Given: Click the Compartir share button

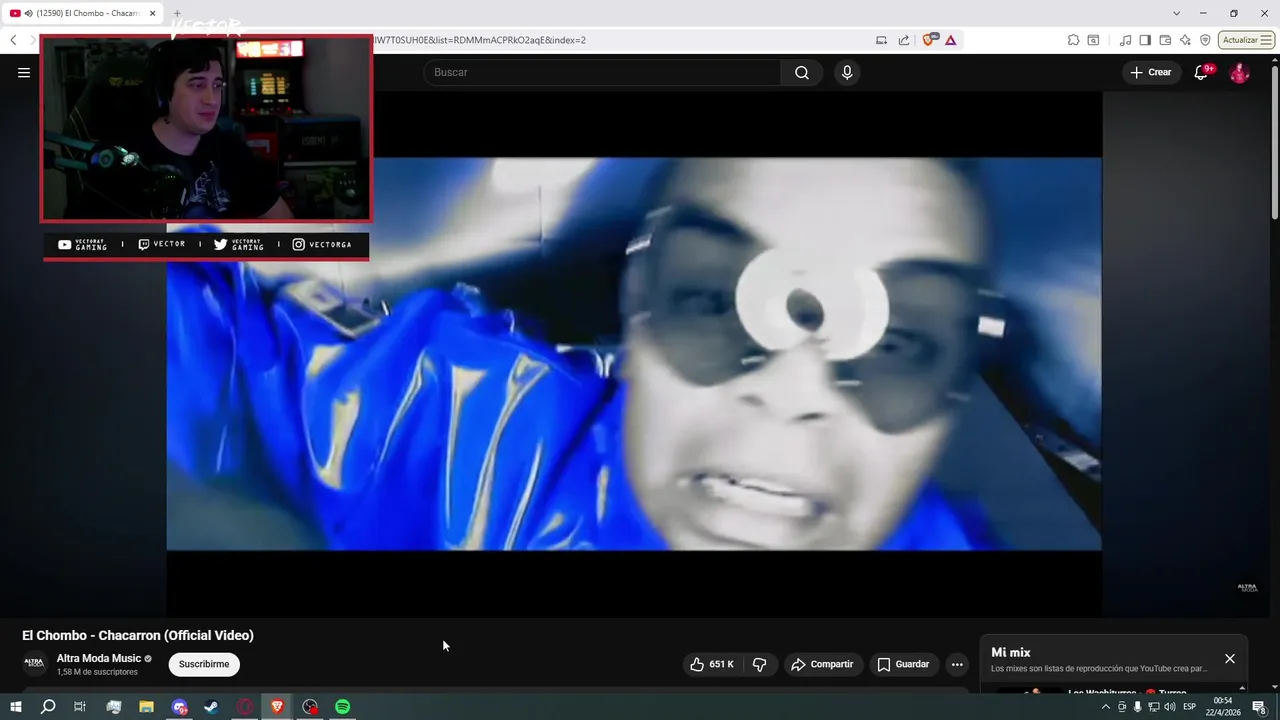Looking at the screenshot, I should click(x=822, y=664).
